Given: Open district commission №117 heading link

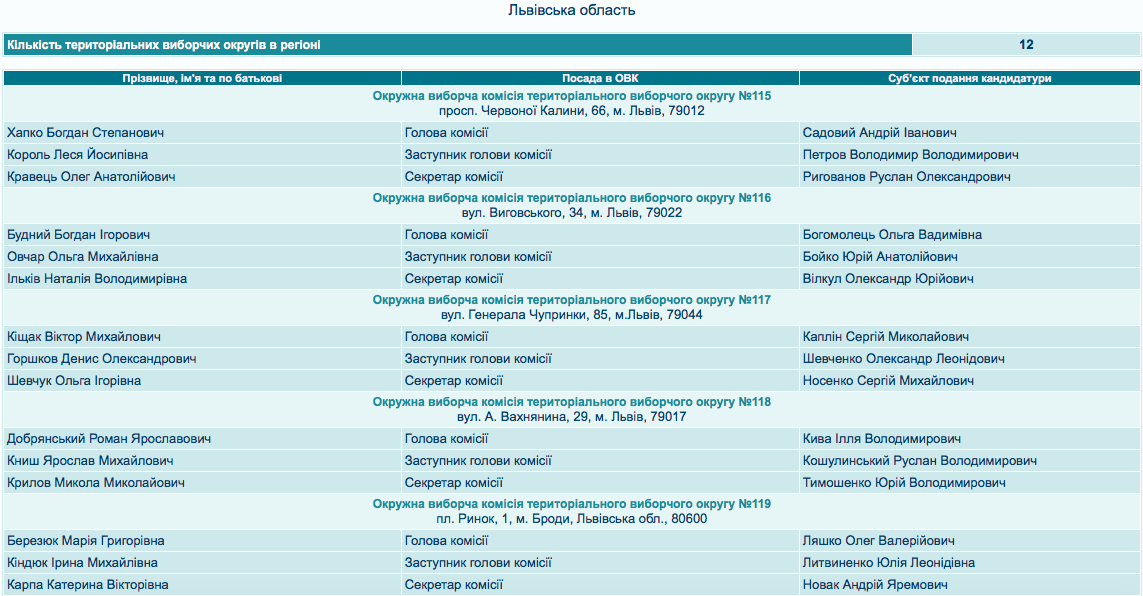Looking at the screenshot, I should 571,300.
